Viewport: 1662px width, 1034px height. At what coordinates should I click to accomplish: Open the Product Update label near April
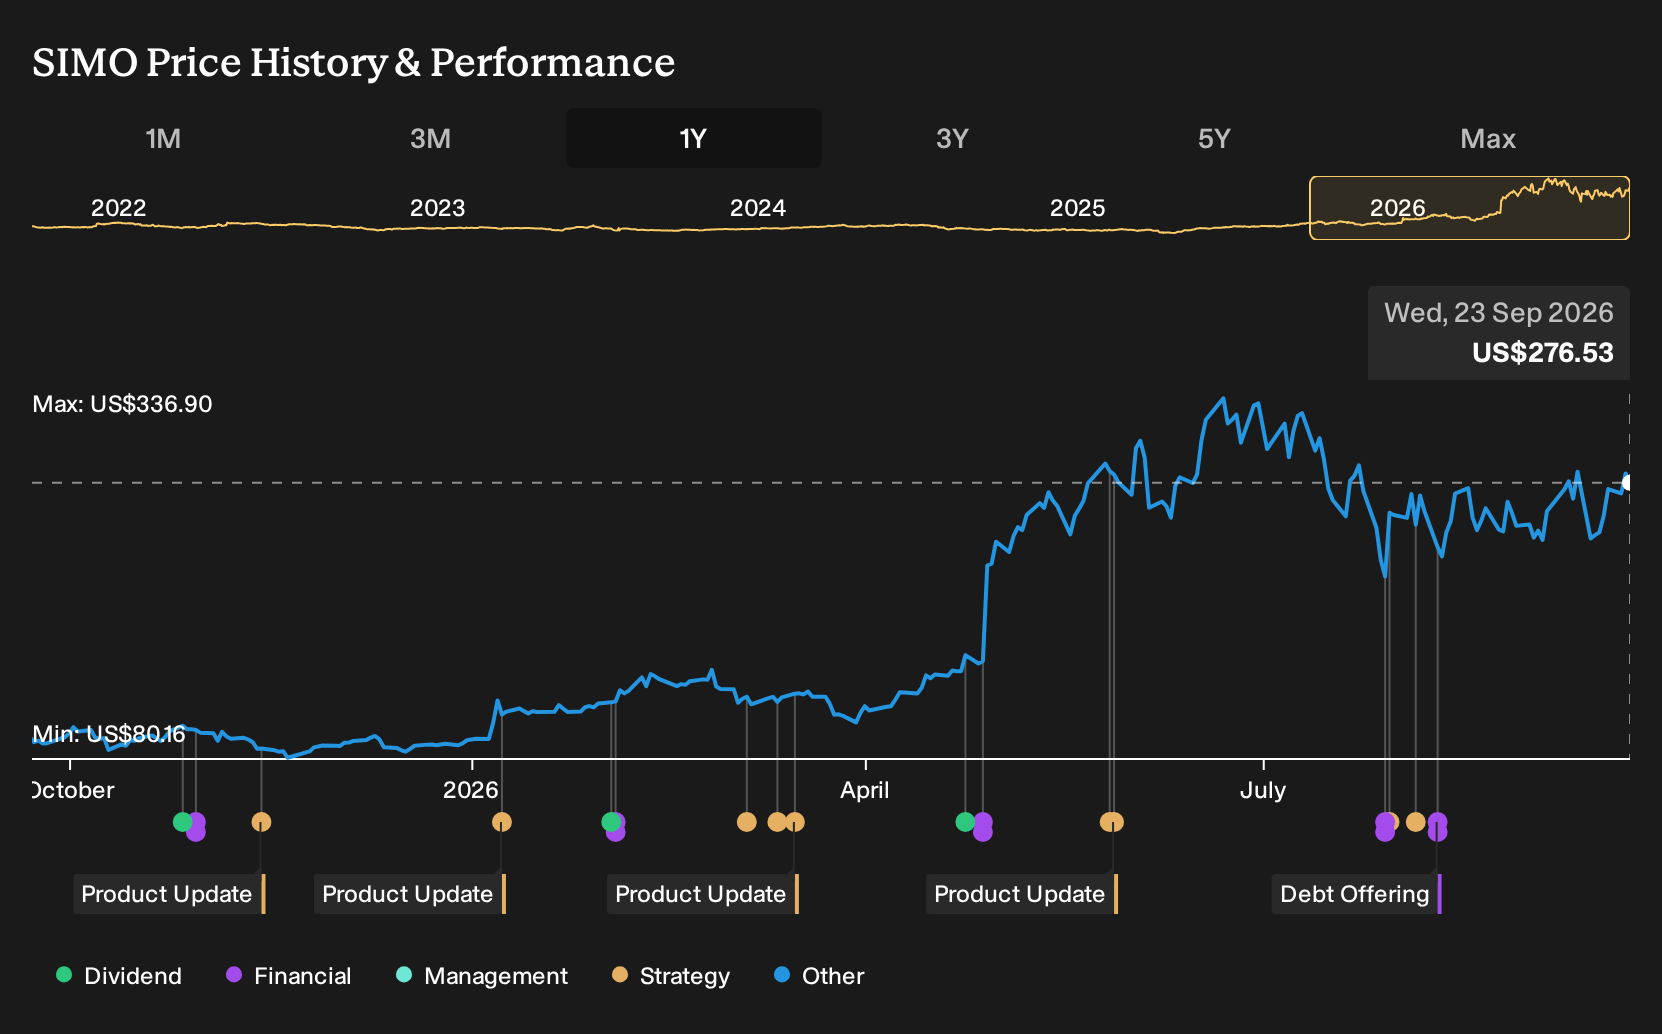[1021, 894]
